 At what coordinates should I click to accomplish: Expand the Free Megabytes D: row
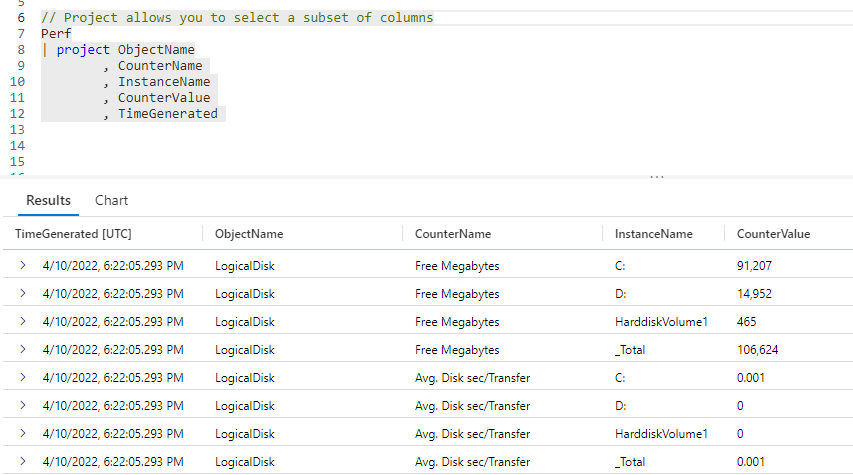click(22, 294)
